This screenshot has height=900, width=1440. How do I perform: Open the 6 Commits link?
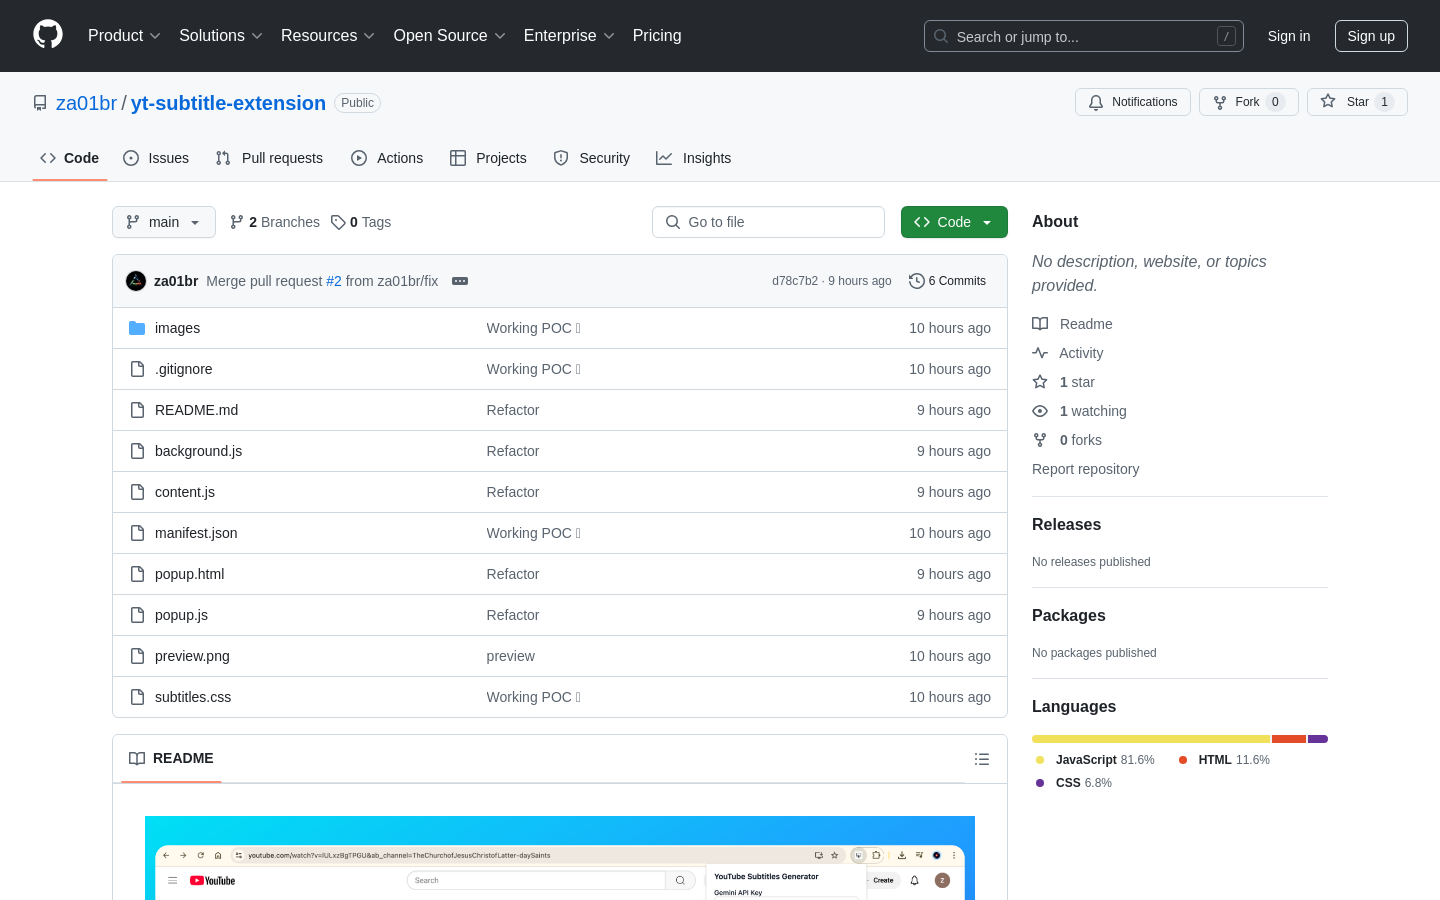coord(947,281)
